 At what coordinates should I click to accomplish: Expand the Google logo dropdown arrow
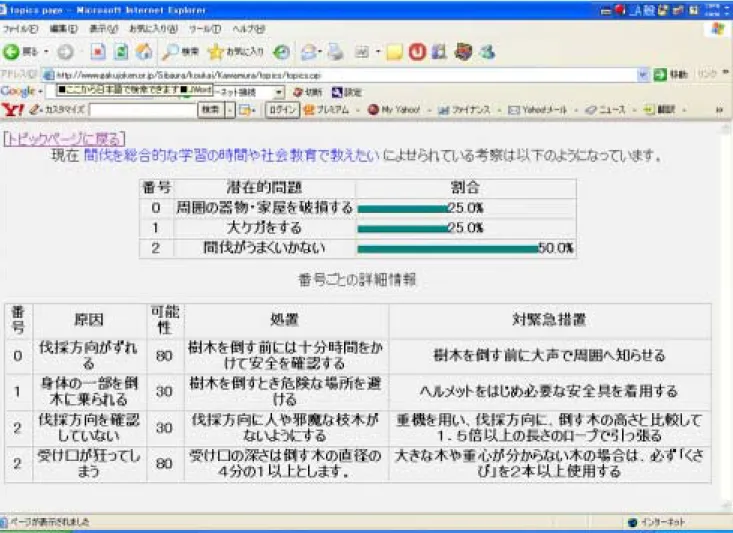click(40, 92)
